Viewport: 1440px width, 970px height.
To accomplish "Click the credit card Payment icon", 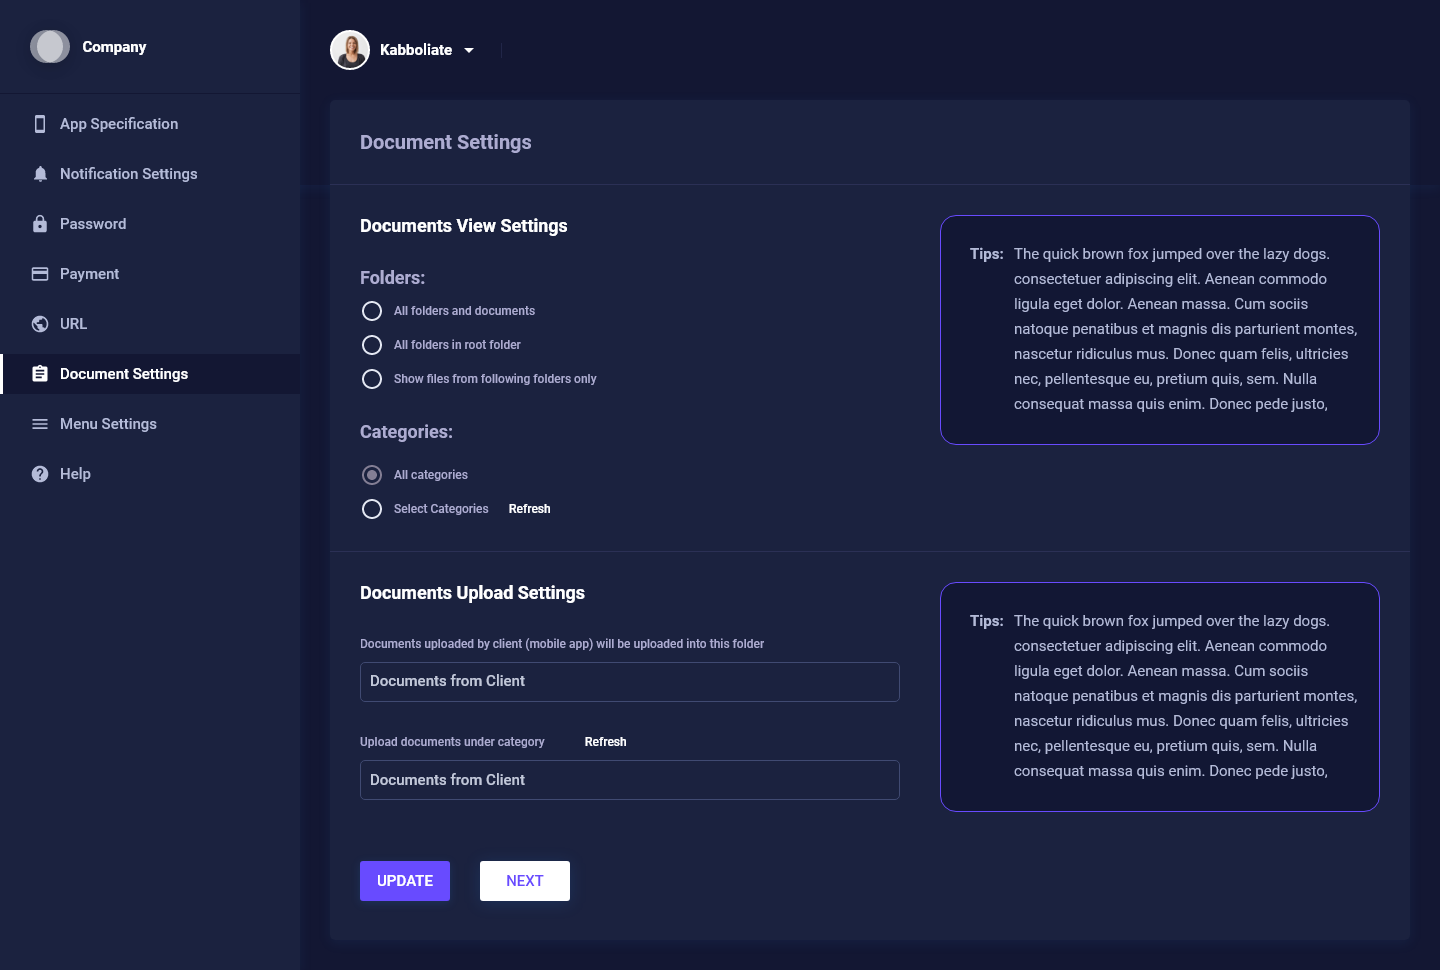I will pos(40,274).
